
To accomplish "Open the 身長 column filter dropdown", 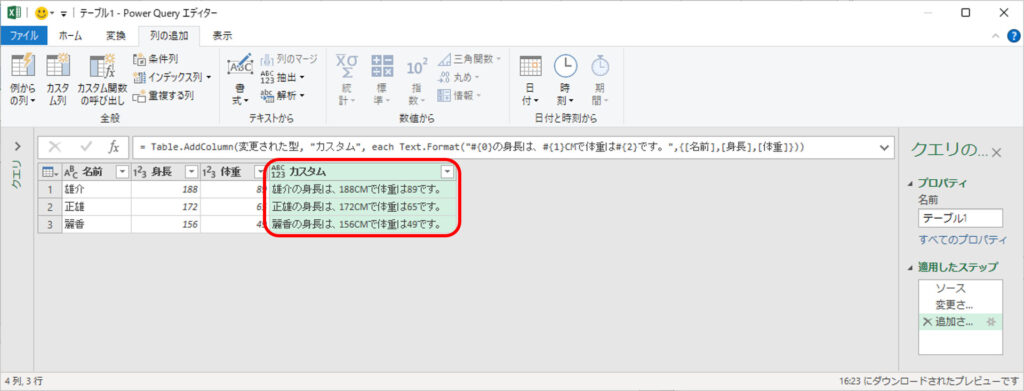I will [191, 172].
